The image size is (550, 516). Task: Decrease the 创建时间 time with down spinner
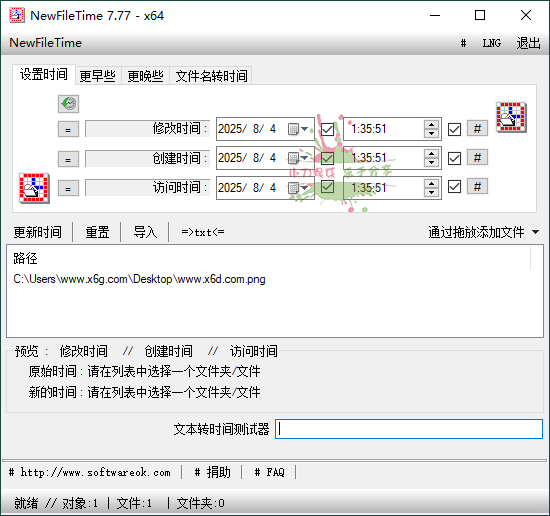click(x=431, y=163)
